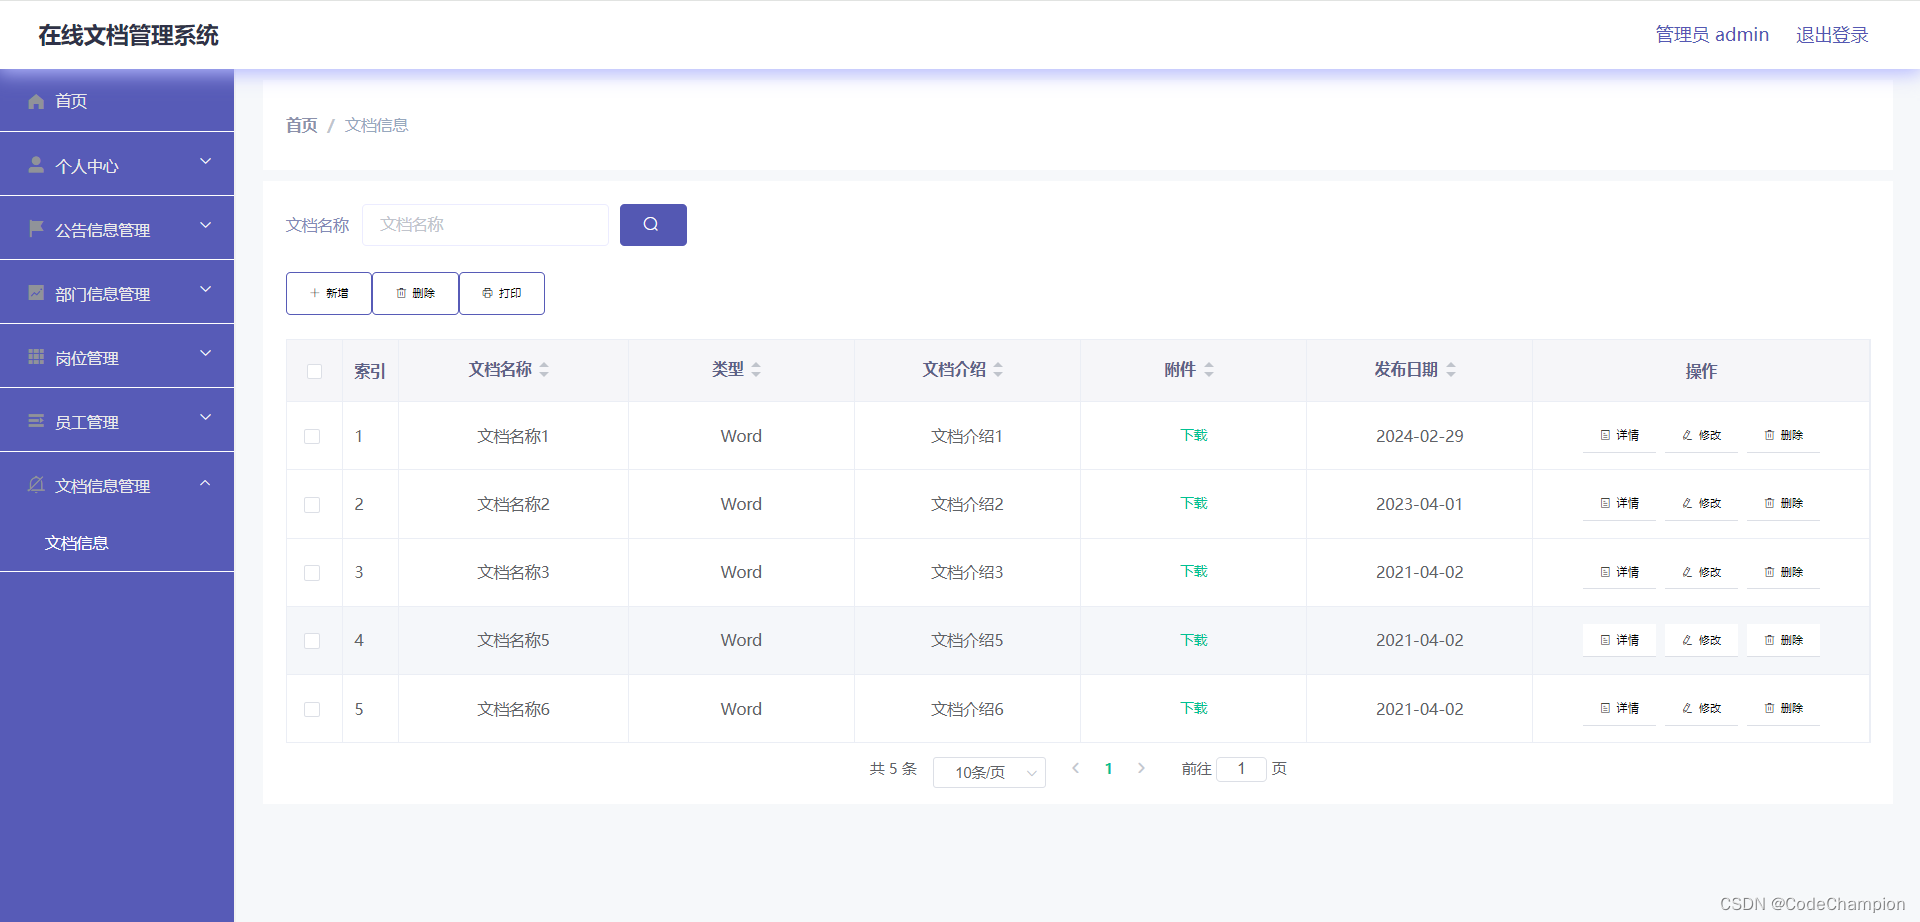Click the plus icon on 新增 button
The image size is (1920, 922).
313,293
